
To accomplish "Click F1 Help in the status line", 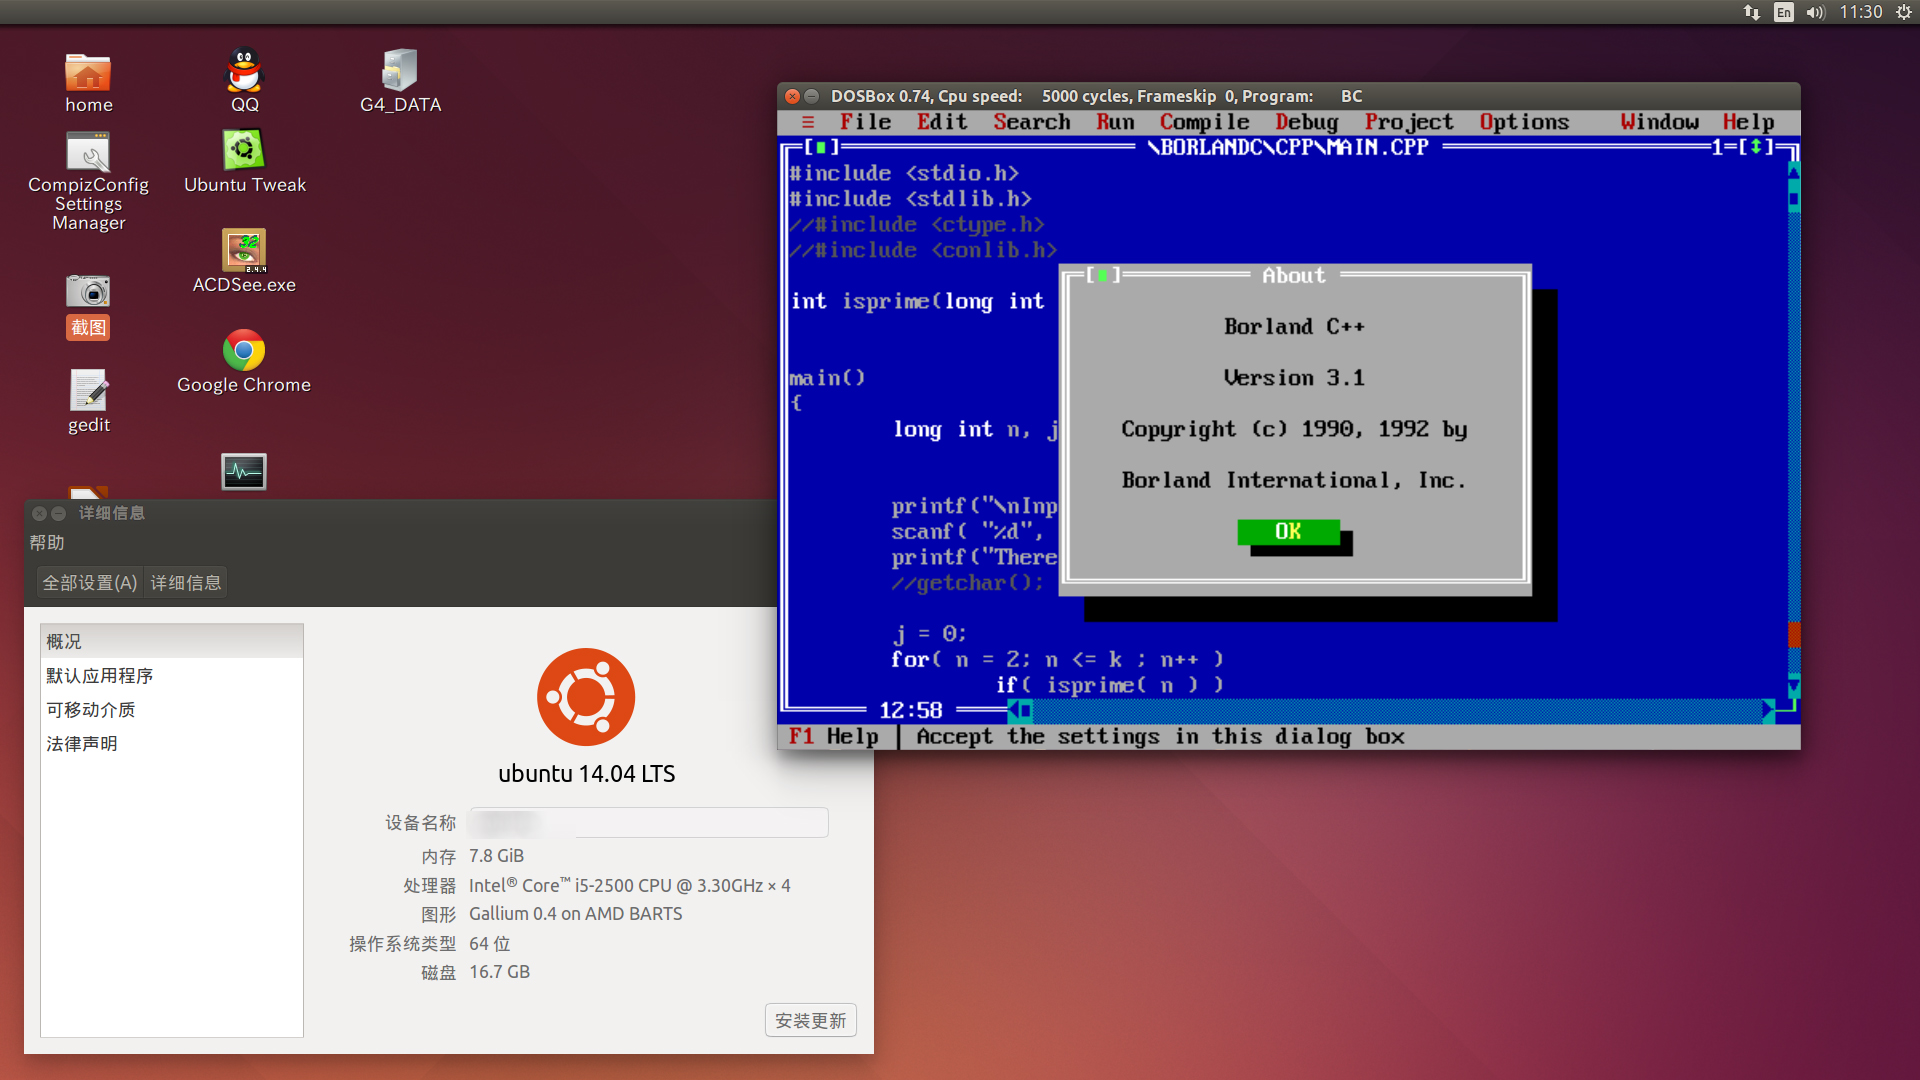I will (x=833, y=737).
